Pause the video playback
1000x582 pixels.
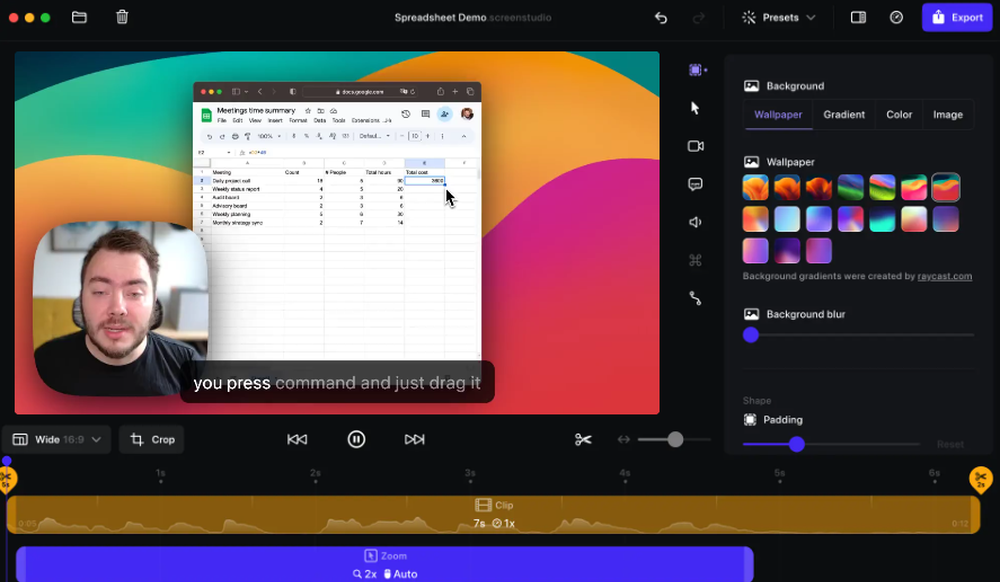tap(357, 439)
